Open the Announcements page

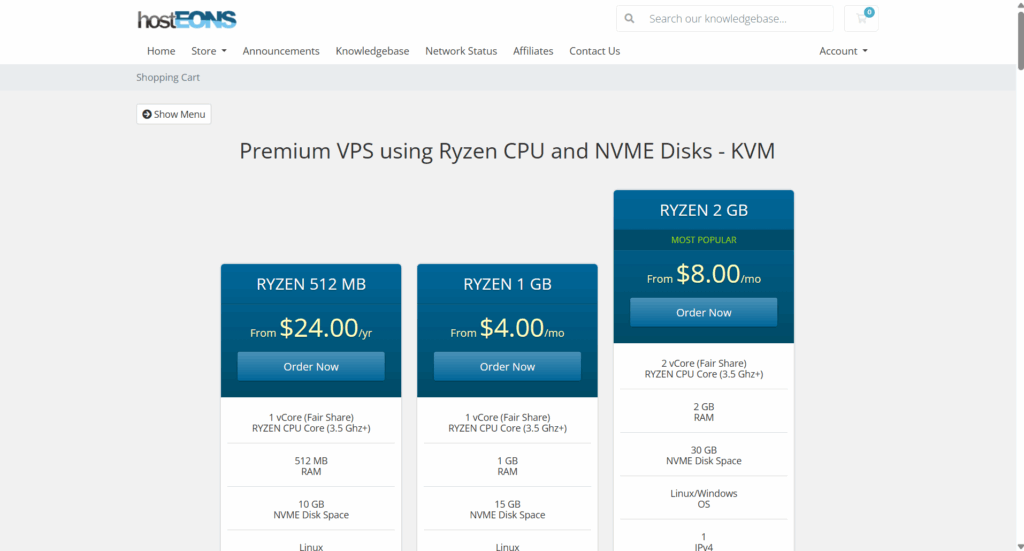[281, 51]
